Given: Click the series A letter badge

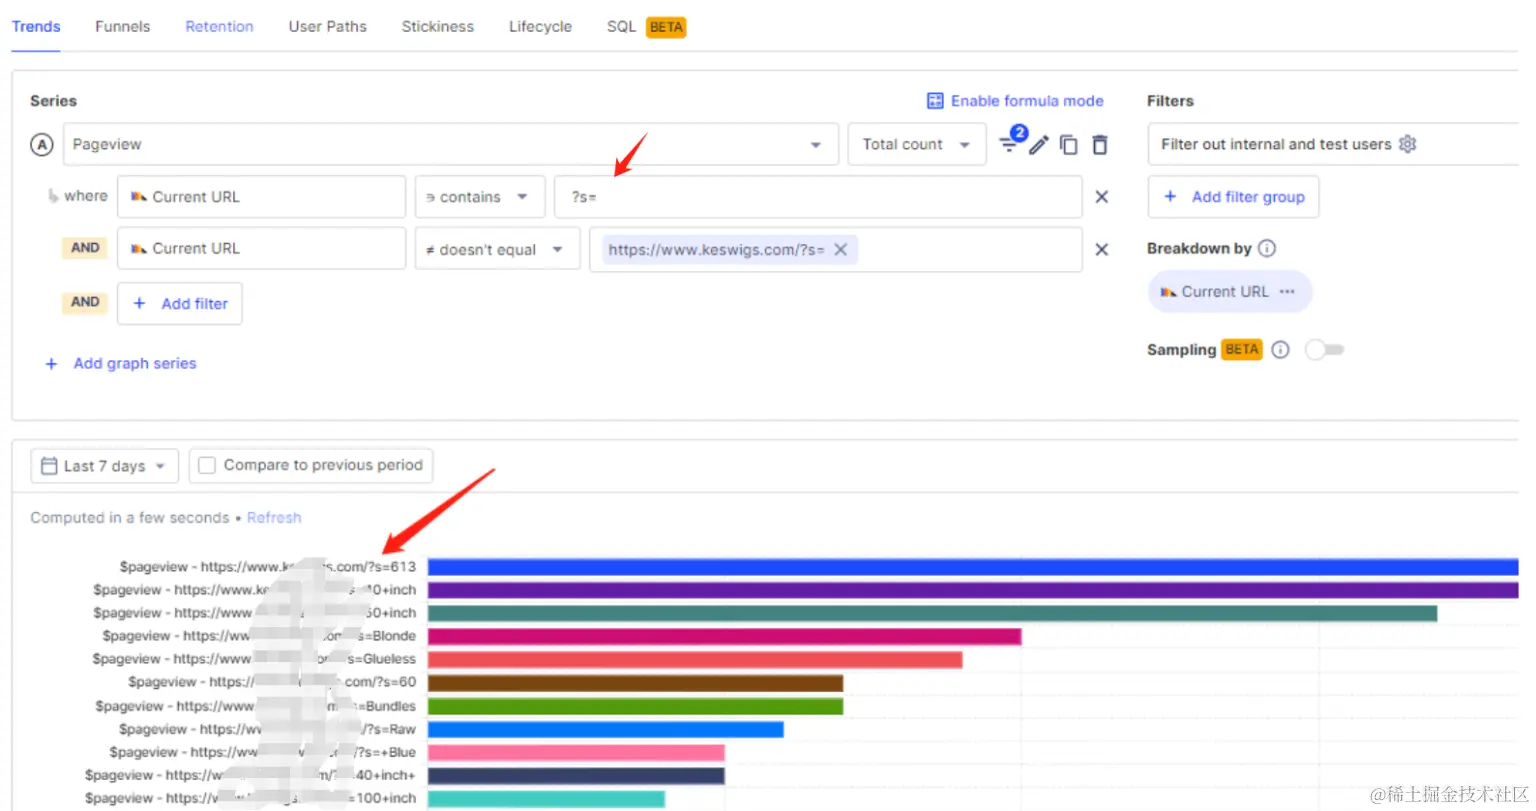Looking at the screenshot, I should 42,145.
